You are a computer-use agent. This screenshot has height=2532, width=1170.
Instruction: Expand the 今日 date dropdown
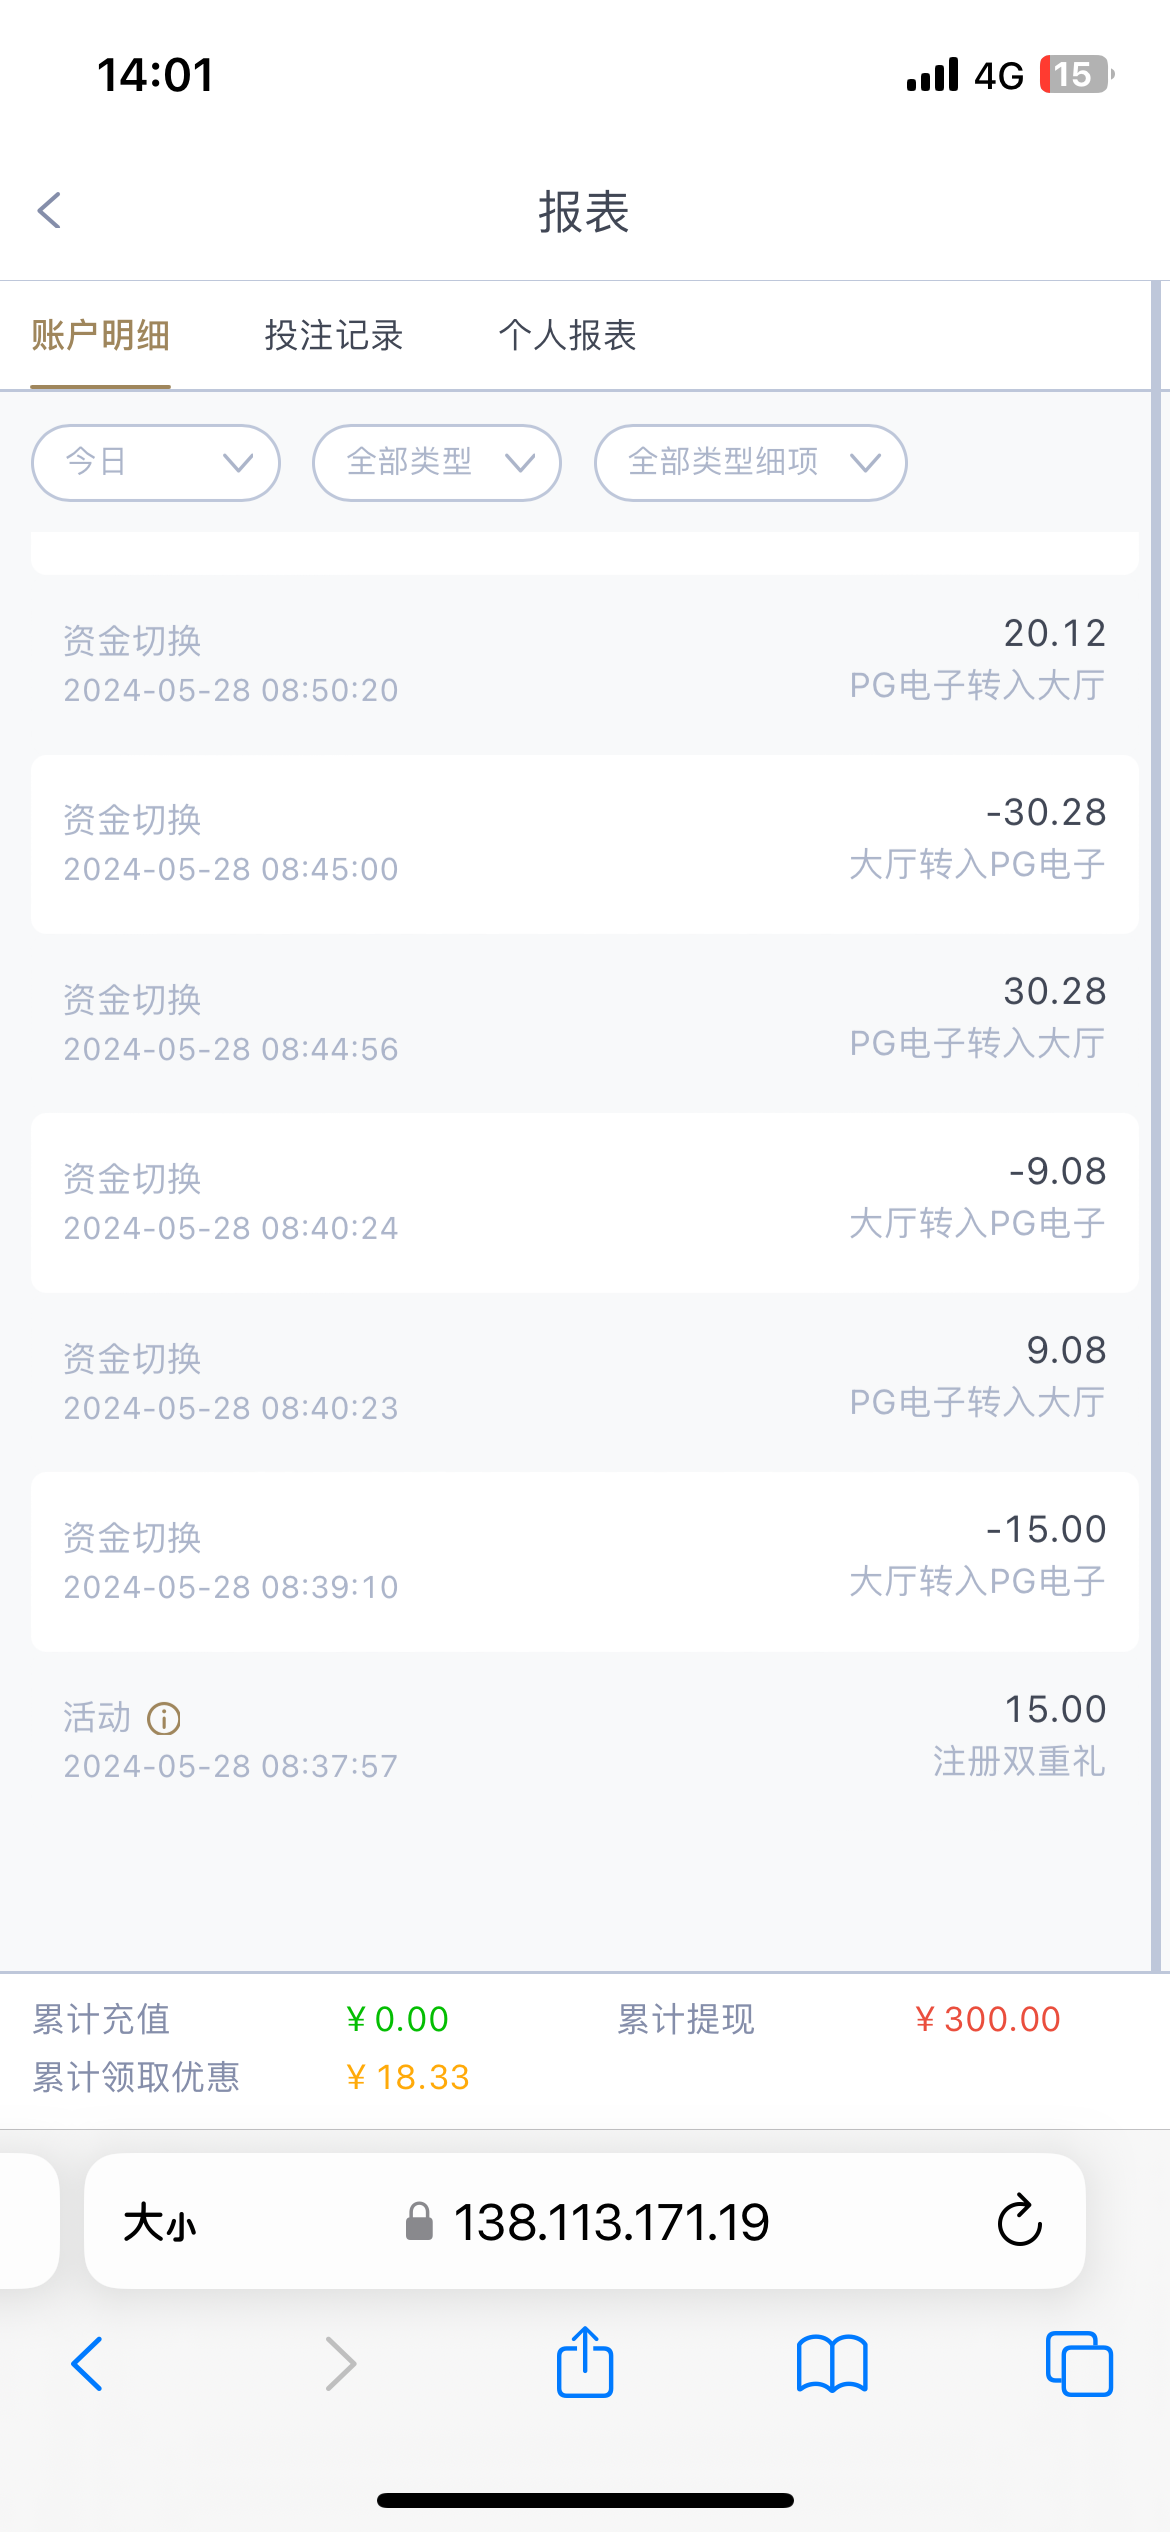point(156,463)
